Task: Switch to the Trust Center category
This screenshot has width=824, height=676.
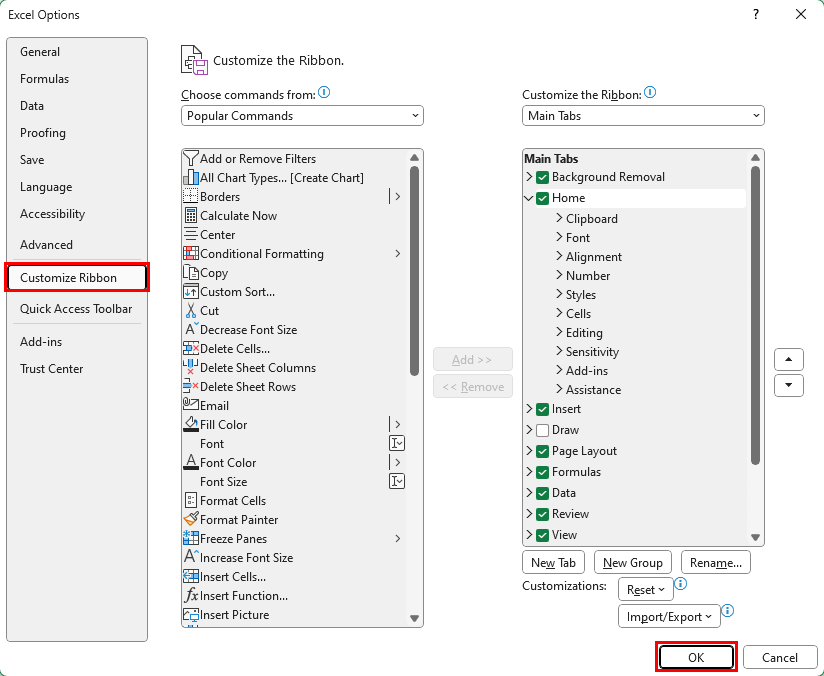Action: [x=52, y=368]
